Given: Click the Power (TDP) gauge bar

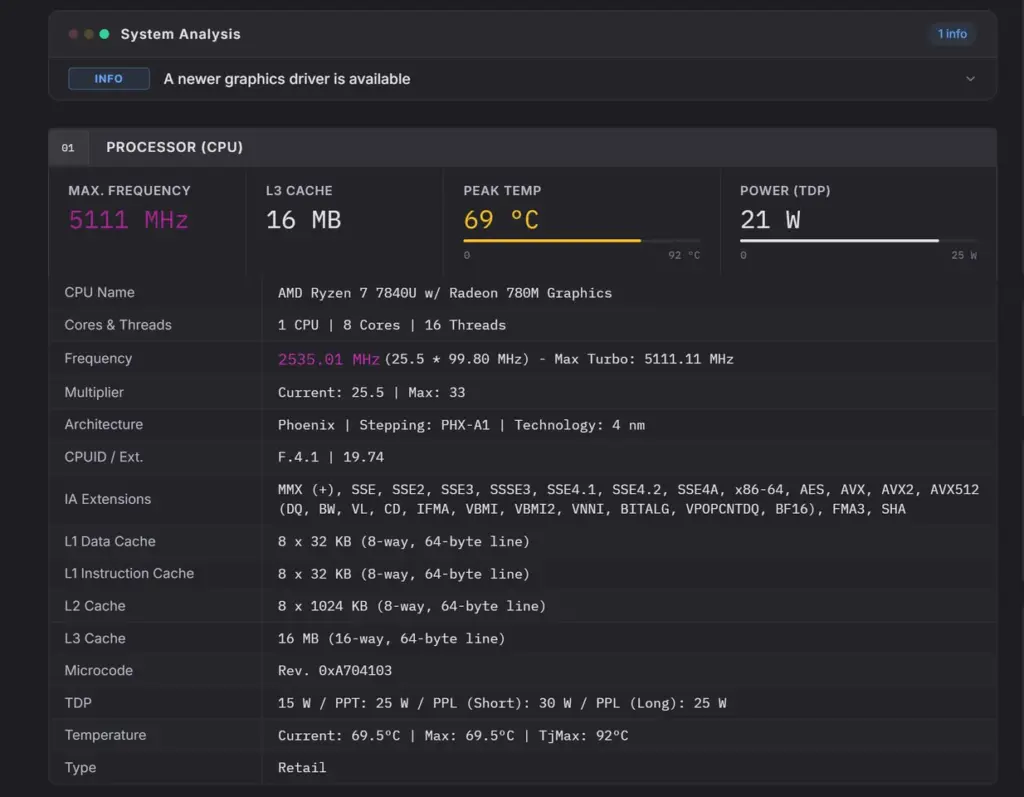Looking at the screenshot, I should [858, 240].
